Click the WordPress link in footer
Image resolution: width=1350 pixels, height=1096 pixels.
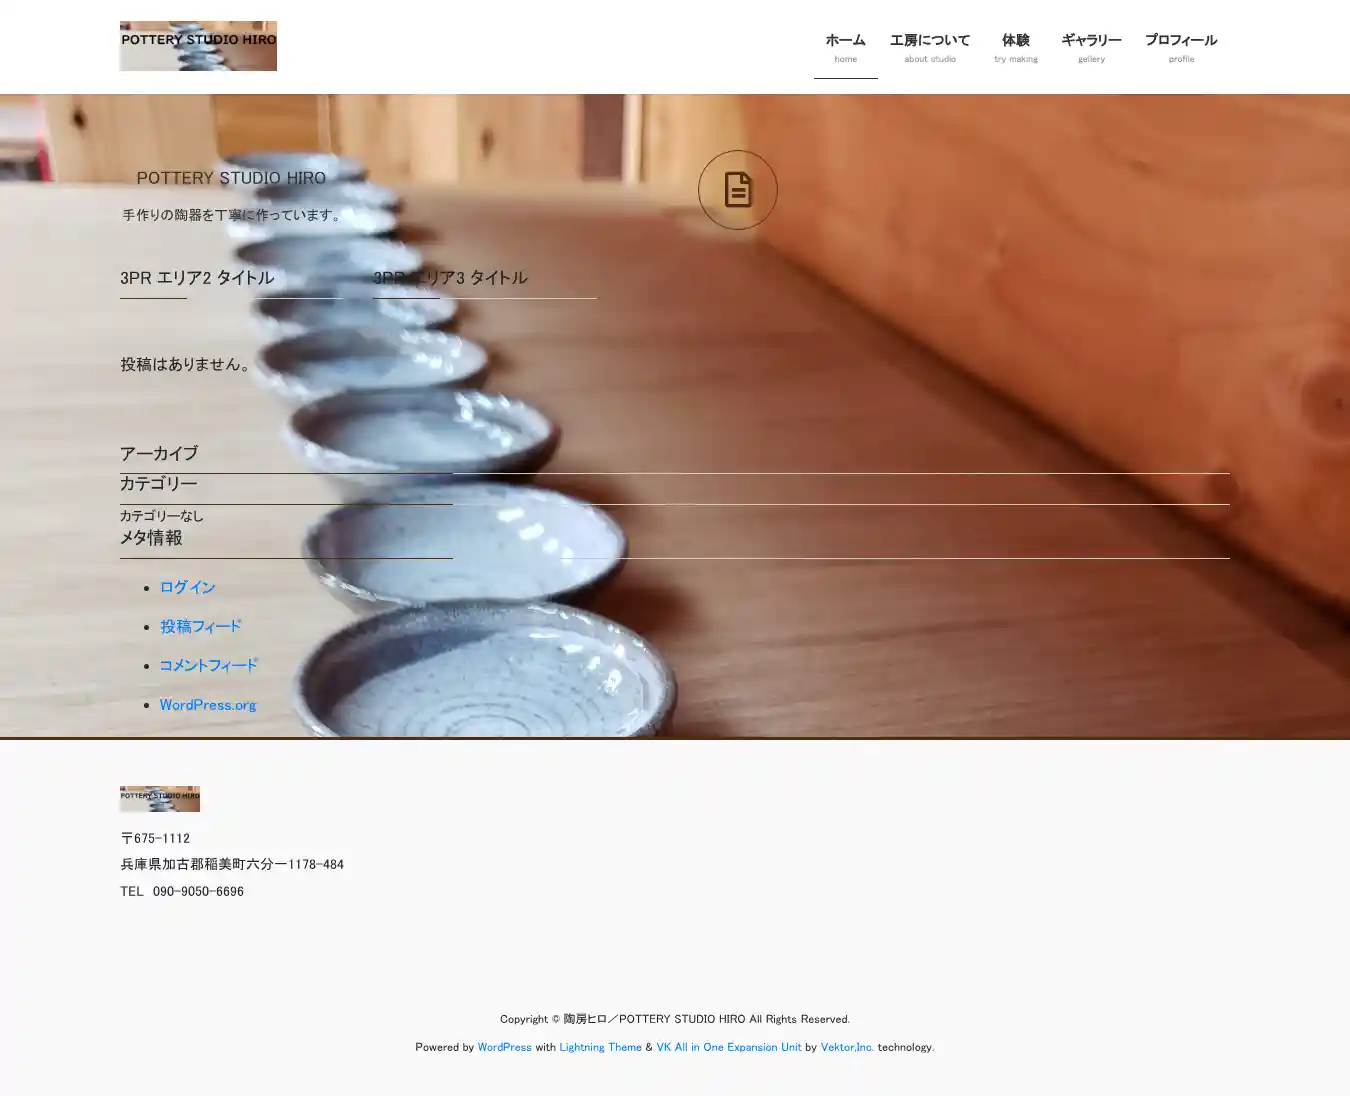(x=504, y=1047)
